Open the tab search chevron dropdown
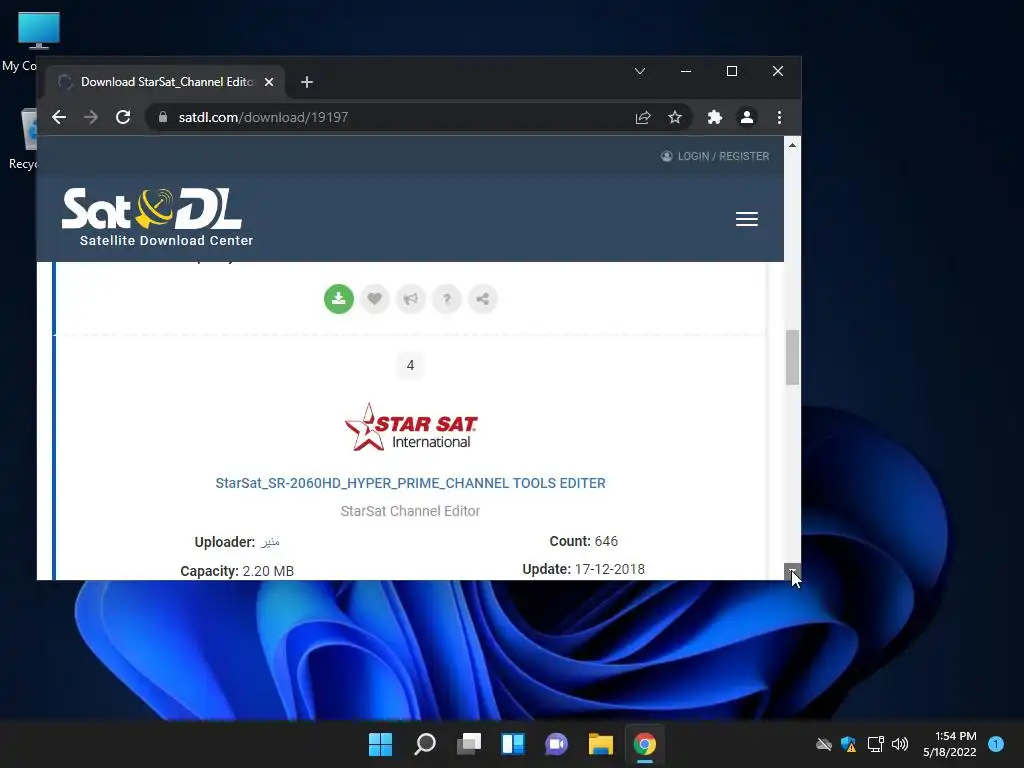1024x768 pixels. click(x=640, y=71)
